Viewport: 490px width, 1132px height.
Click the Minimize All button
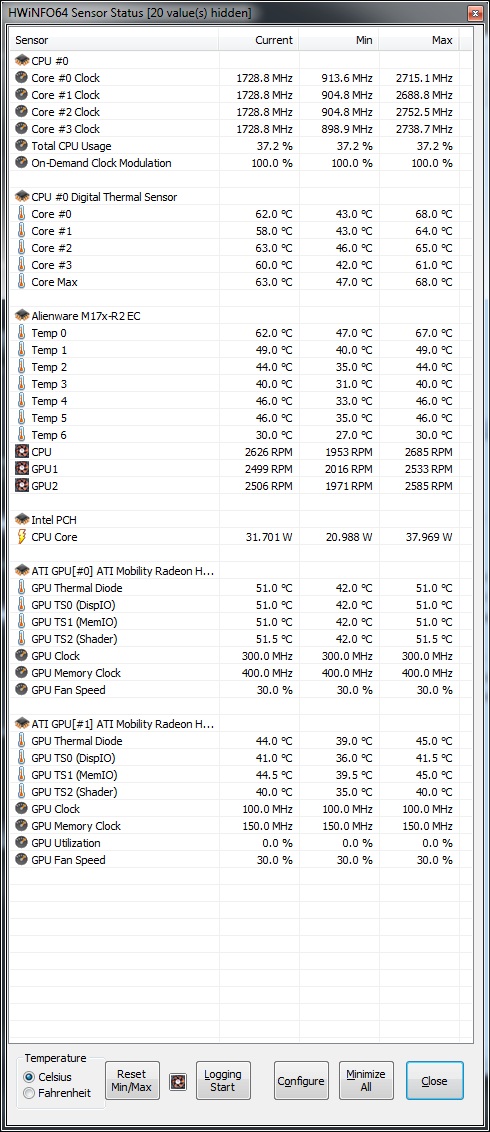pos(366,1081)
